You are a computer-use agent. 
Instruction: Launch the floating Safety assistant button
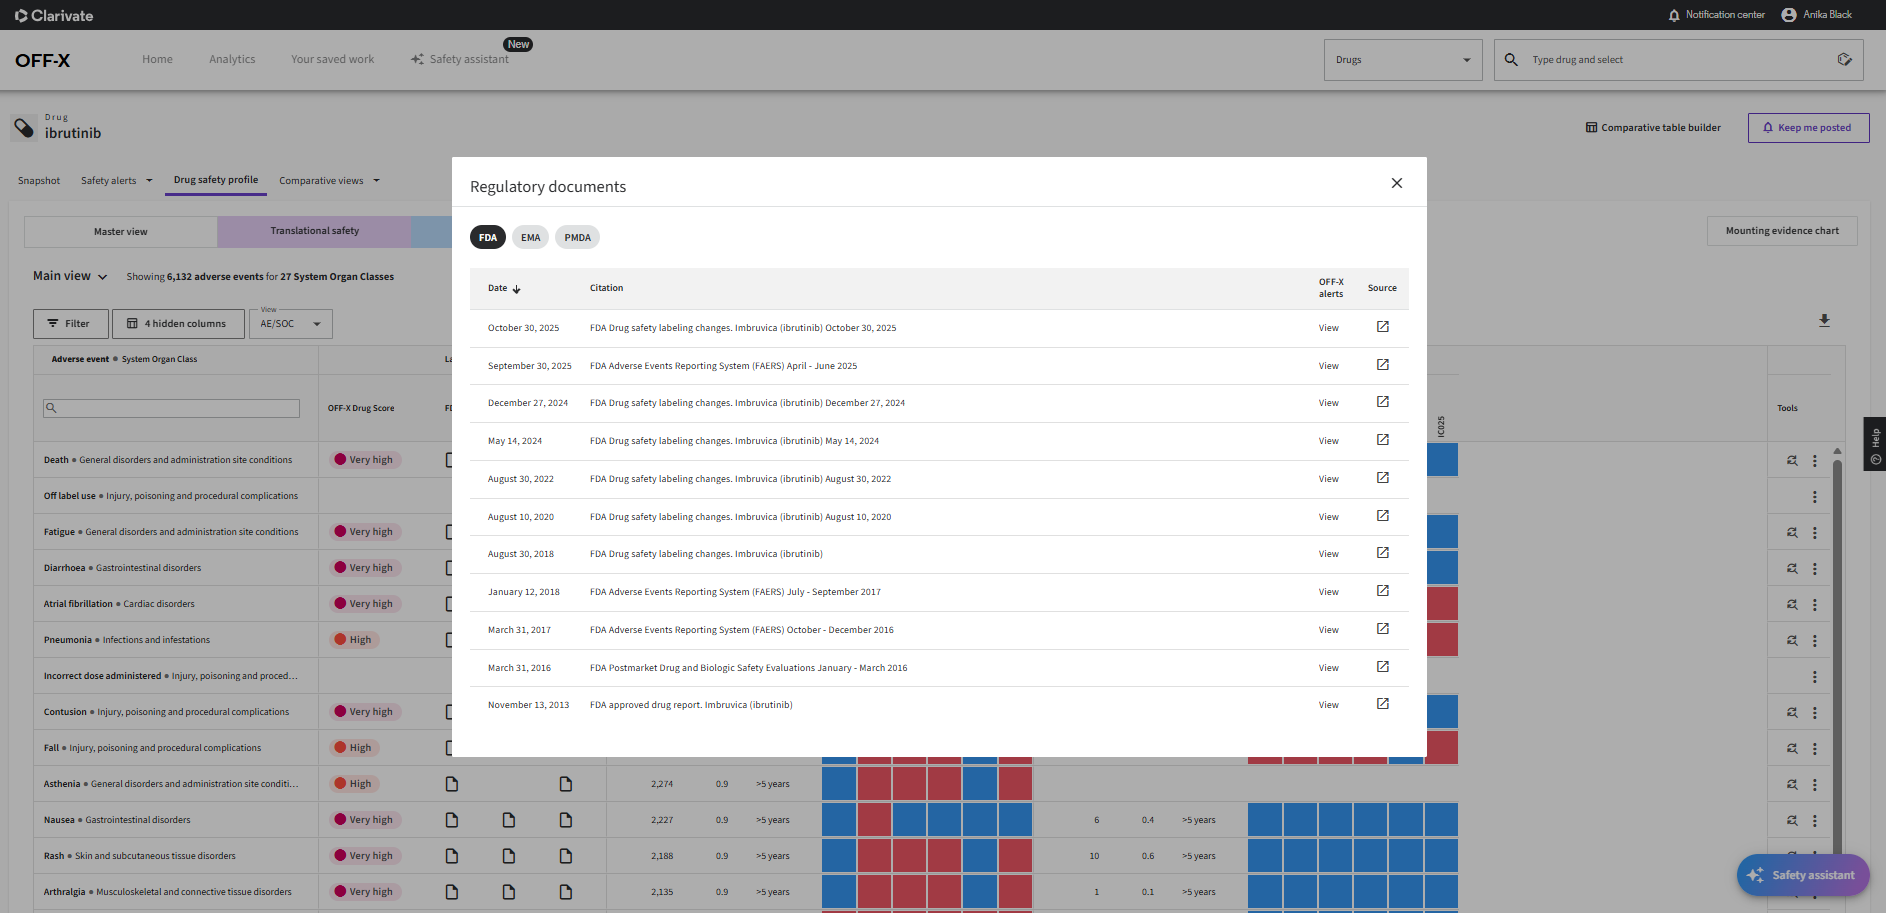coord(1803,875)
